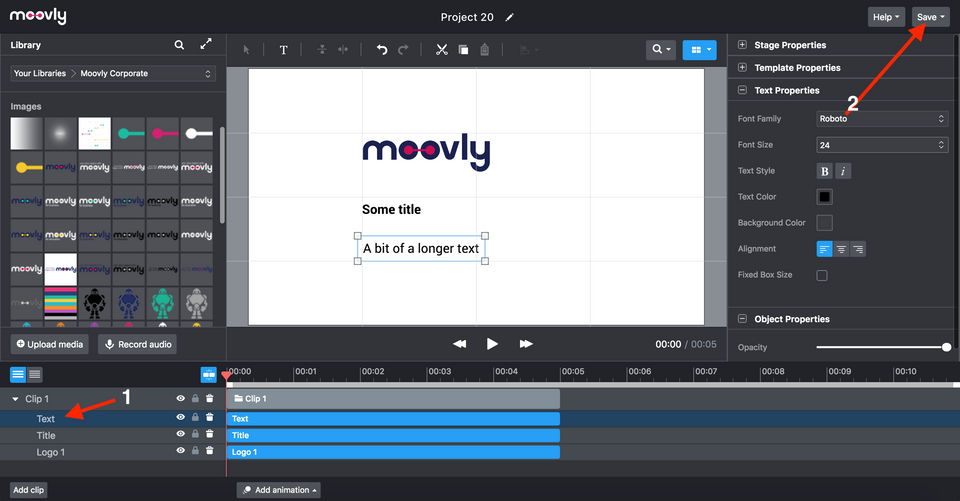The image size is (960, 501).
Task: Toggle bold text style
Action: coord(825,171)
